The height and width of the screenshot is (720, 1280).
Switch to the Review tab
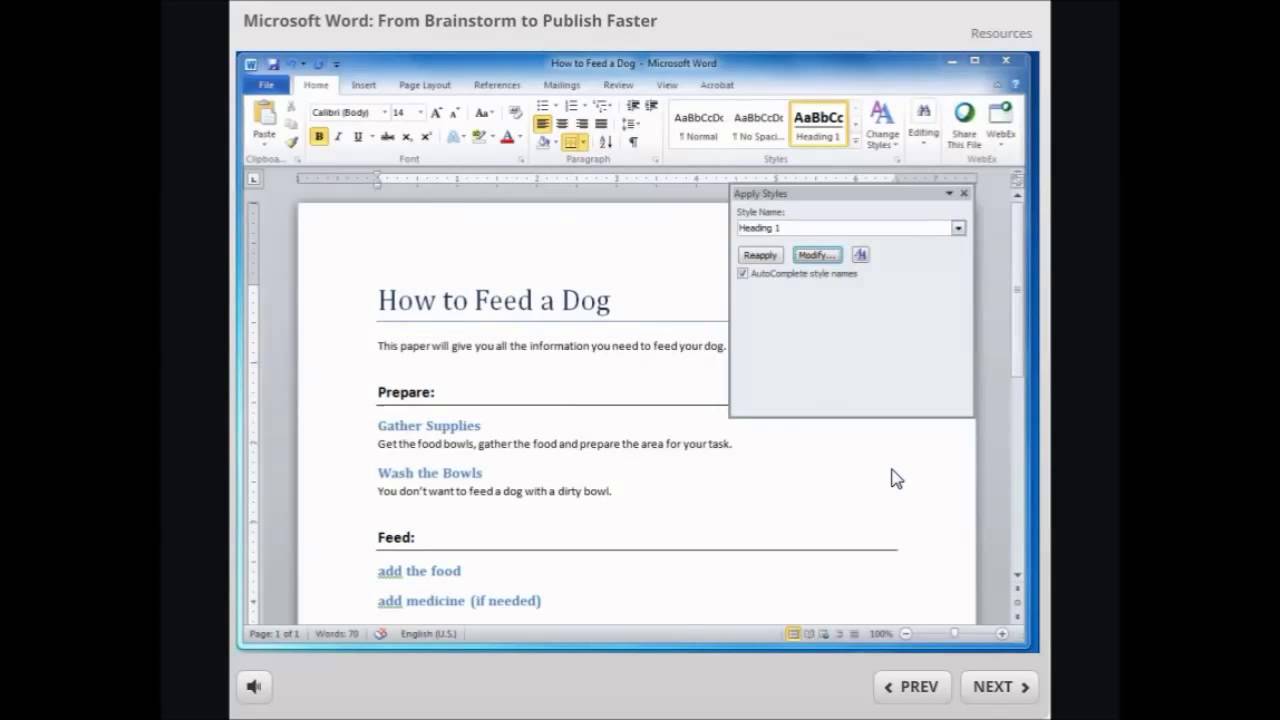[618, 85]
